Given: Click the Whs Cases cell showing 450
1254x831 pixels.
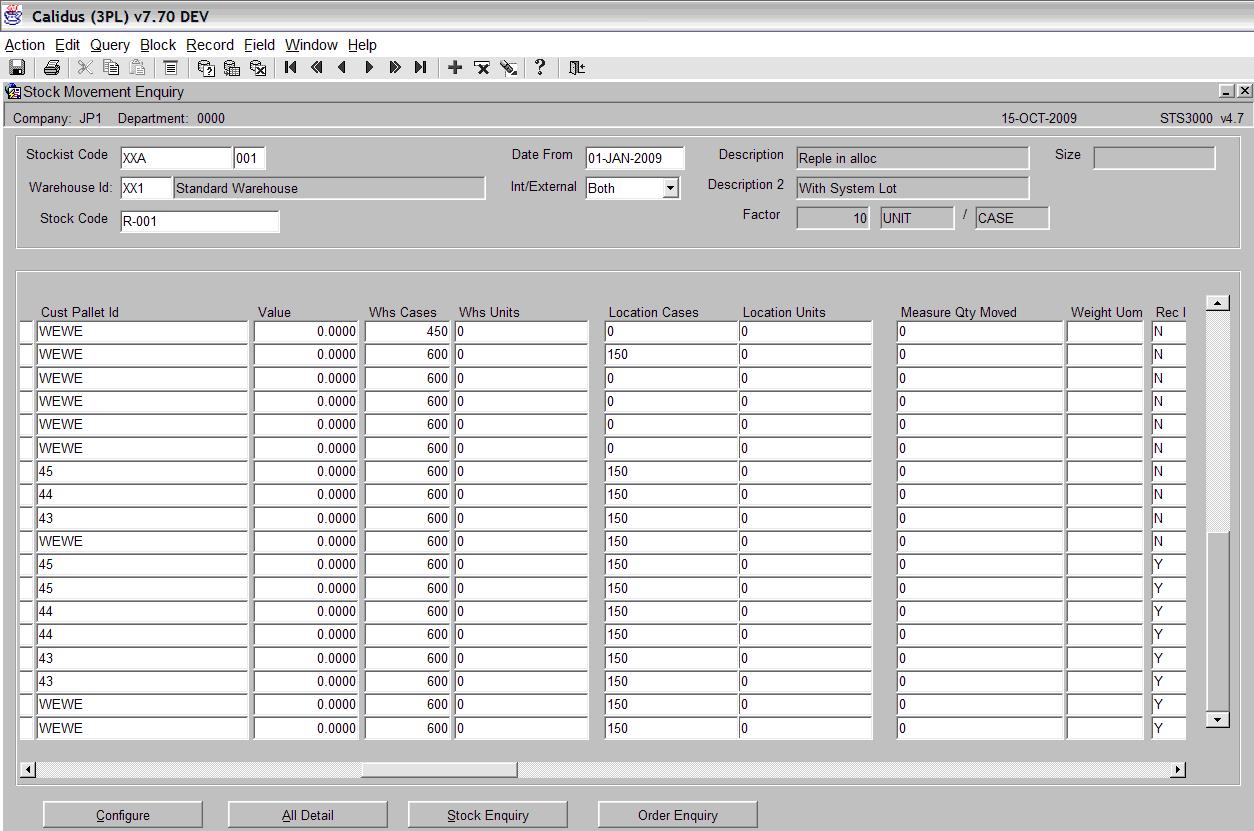Looking at the screenshot, I should coord(407,331).
